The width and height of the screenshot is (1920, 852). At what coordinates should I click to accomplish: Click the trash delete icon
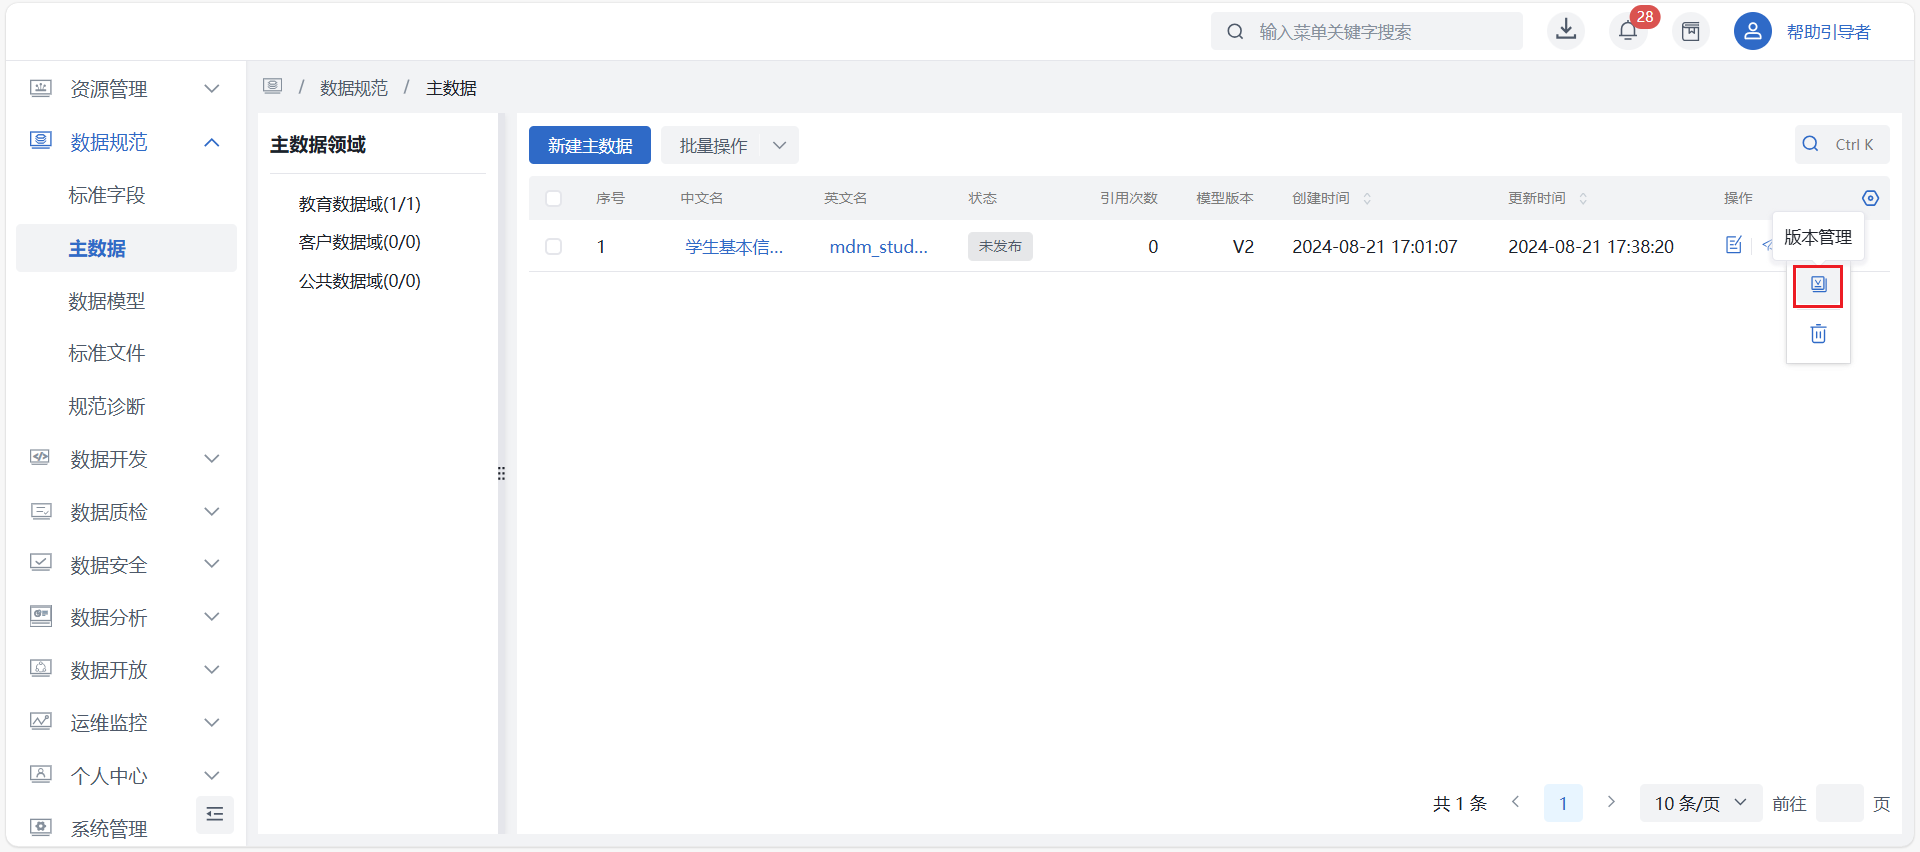pyautogui.click(x=1817, y=334)
